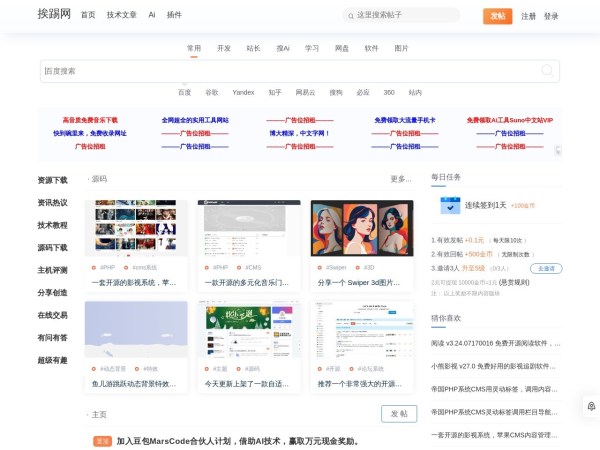Image resolution: width=600 pixels, height=450 pixels.
Task: Click the 去邀请 invite button
Action: [x=545, y=268]
